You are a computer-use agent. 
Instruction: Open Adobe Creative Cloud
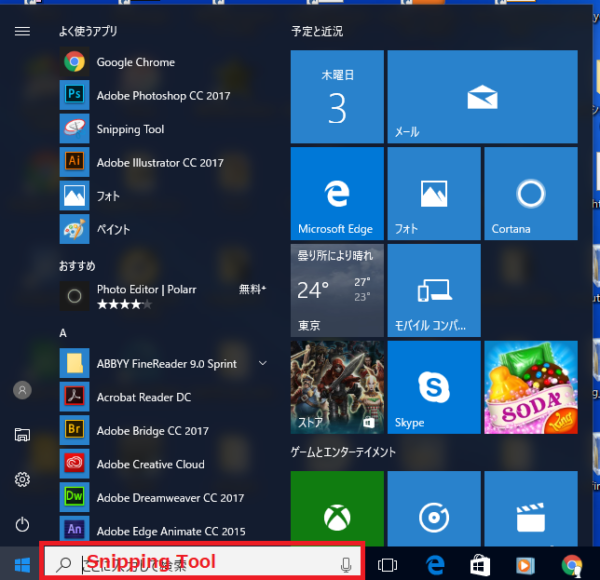click(x=163, y=464)
